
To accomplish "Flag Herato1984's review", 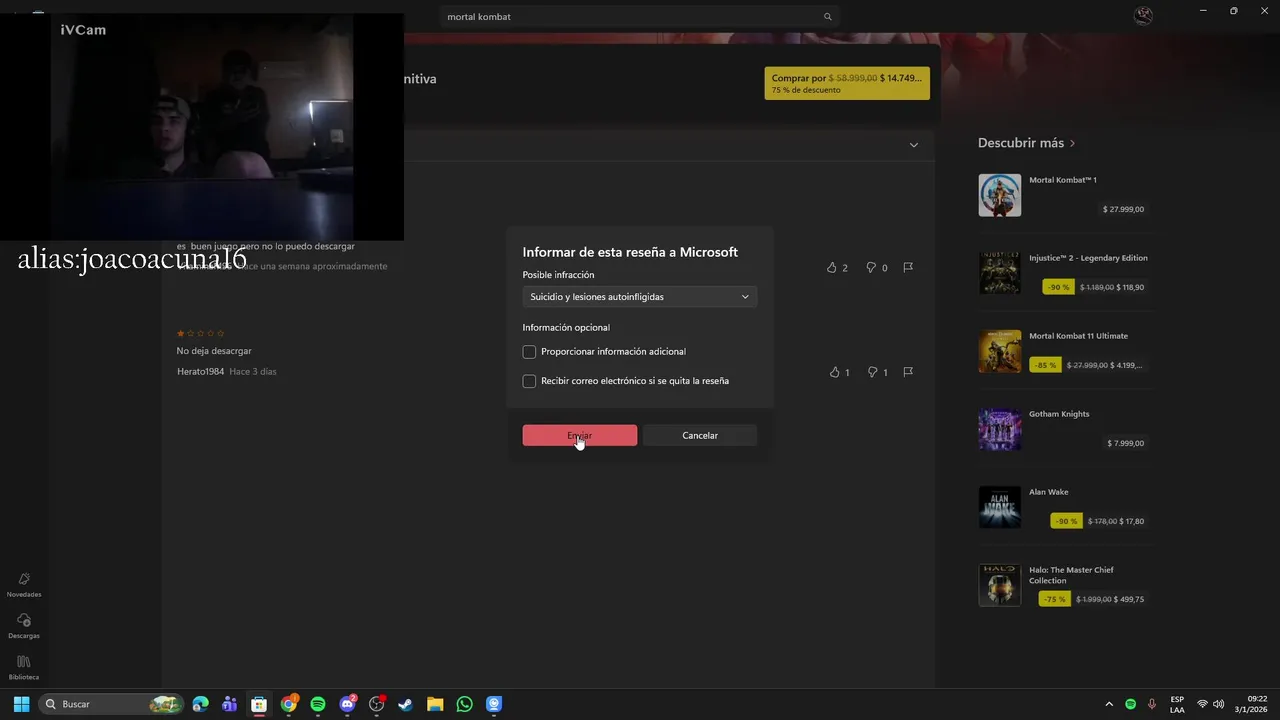I will [x=908, y=372].
